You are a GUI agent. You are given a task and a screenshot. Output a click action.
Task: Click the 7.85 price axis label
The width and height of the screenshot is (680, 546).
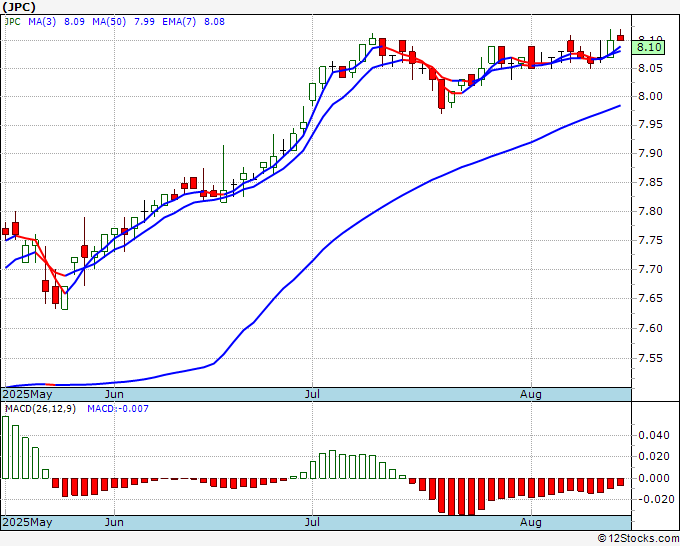650,182
